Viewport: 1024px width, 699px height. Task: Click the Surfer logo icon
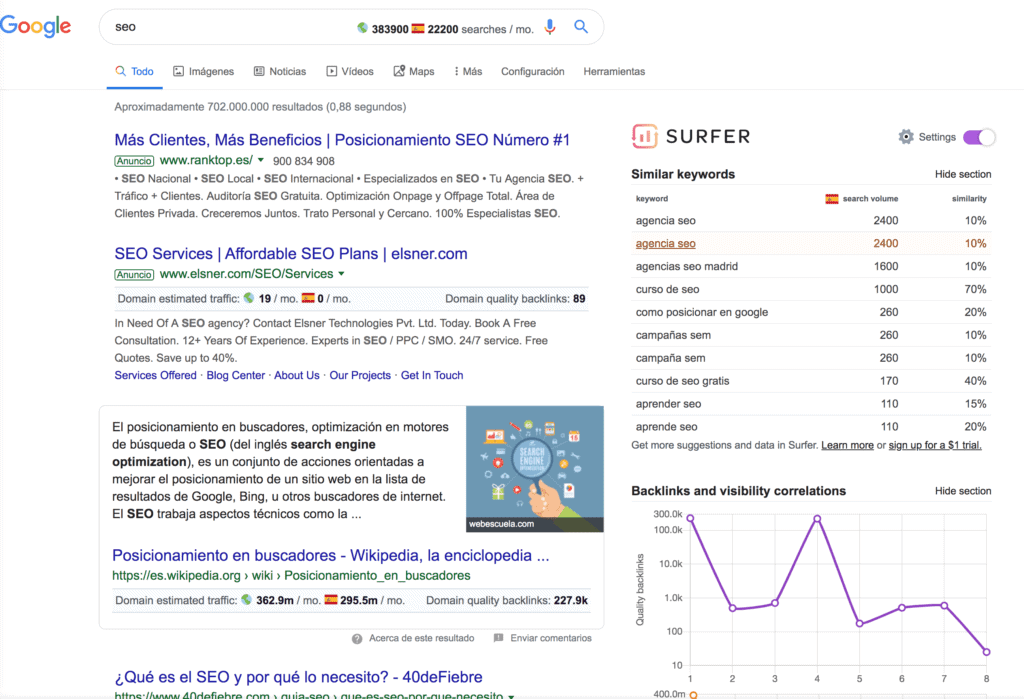coord(645,137)
